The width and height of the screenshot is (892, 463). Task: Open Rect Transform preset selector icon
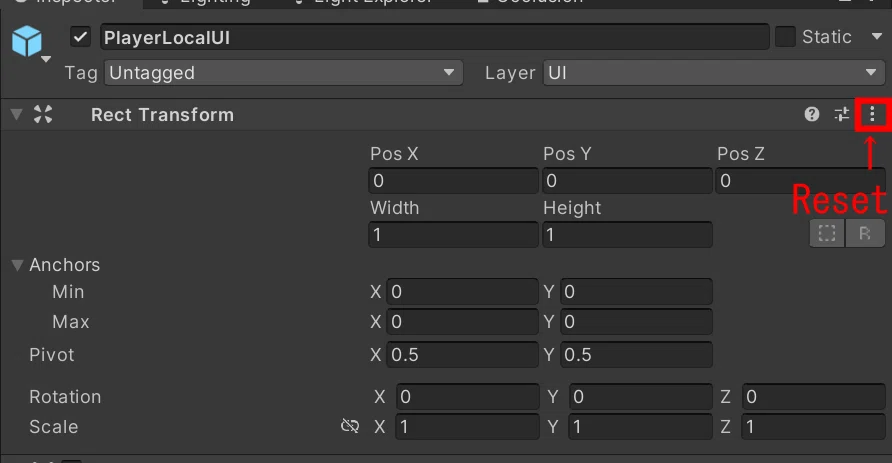pos(841,114)
